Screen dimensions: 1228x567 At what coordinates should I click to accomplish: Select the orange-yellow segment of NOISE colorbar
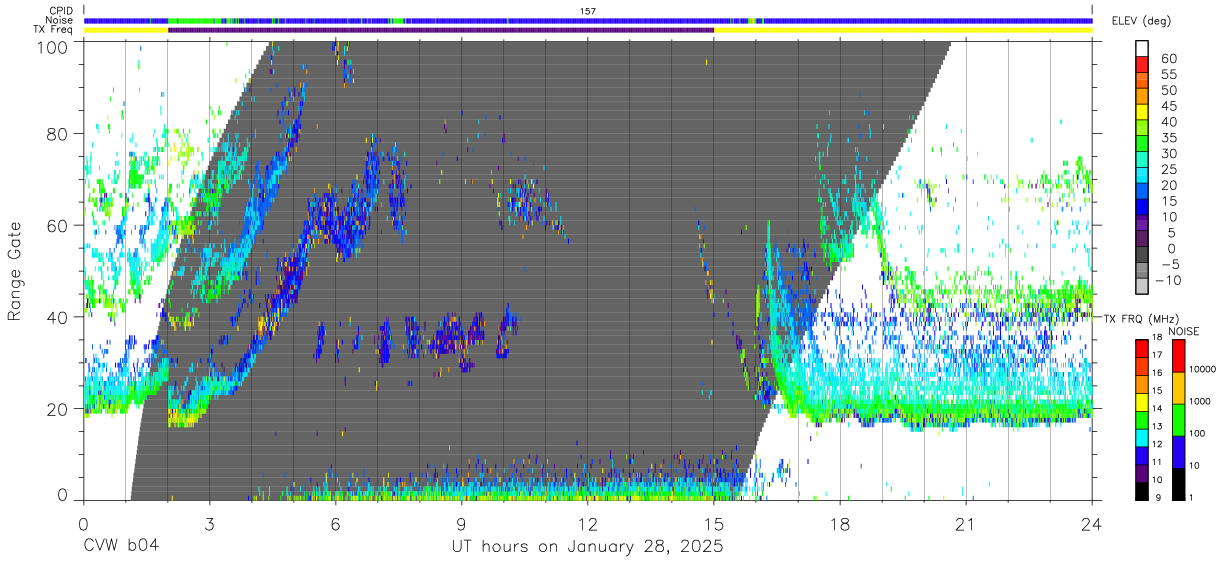[1178, 388]
